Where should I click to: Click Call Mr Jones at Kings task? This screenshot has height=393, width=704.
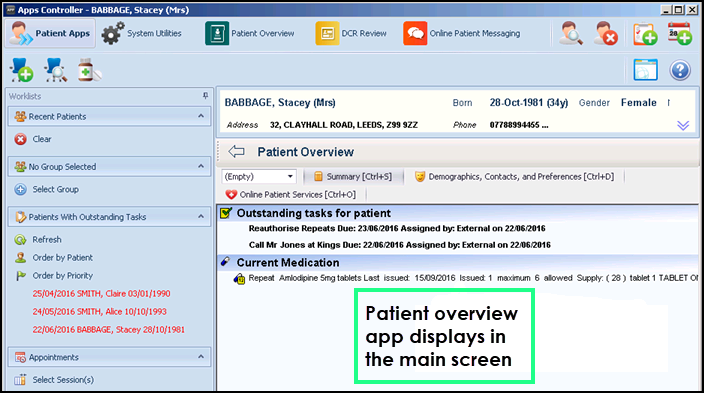pyautogui.click(x=400, y=245)
